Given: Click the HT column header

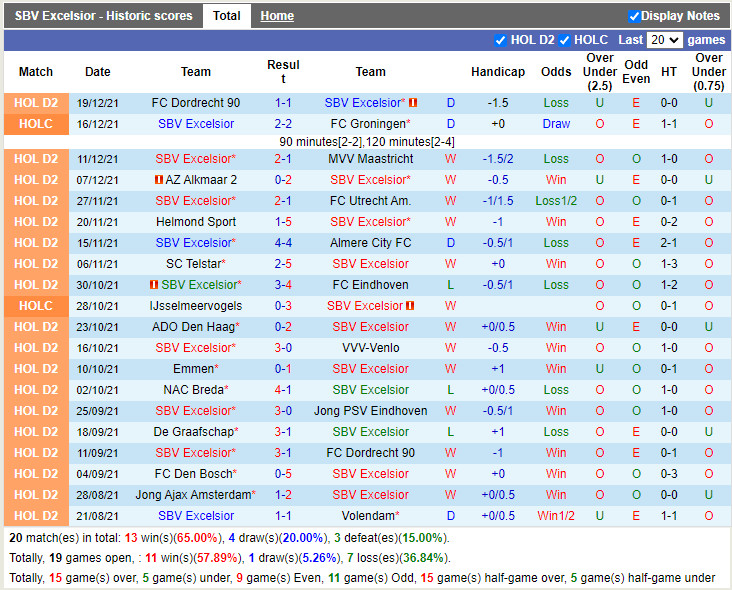Looking at the screenshot, I should [669, 72].
